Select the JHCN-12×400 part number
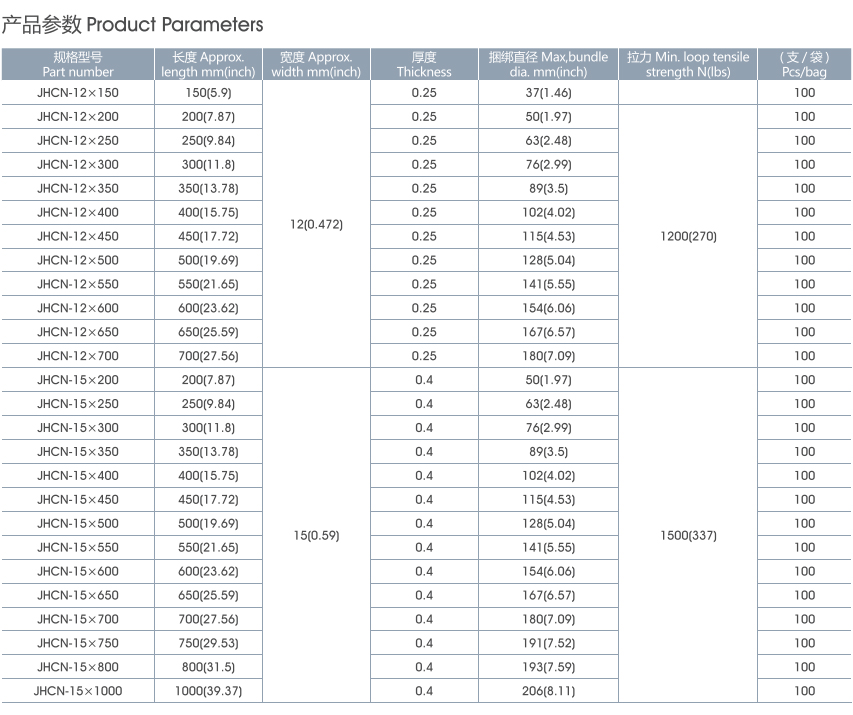Image resolution: width=853 pixels, height=715 pixels. coord(78,212)
